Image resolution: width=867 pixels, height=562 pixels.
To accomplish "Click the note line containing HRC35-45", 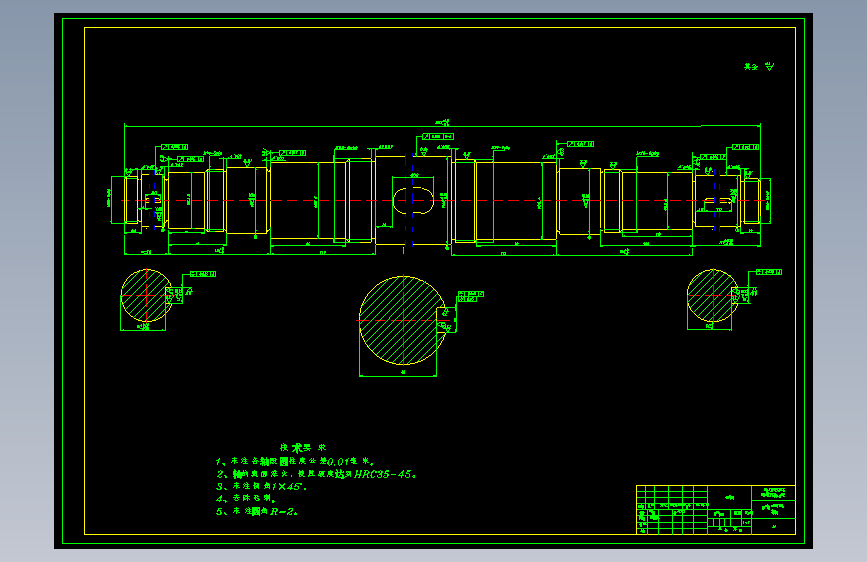I will point(316,474).
